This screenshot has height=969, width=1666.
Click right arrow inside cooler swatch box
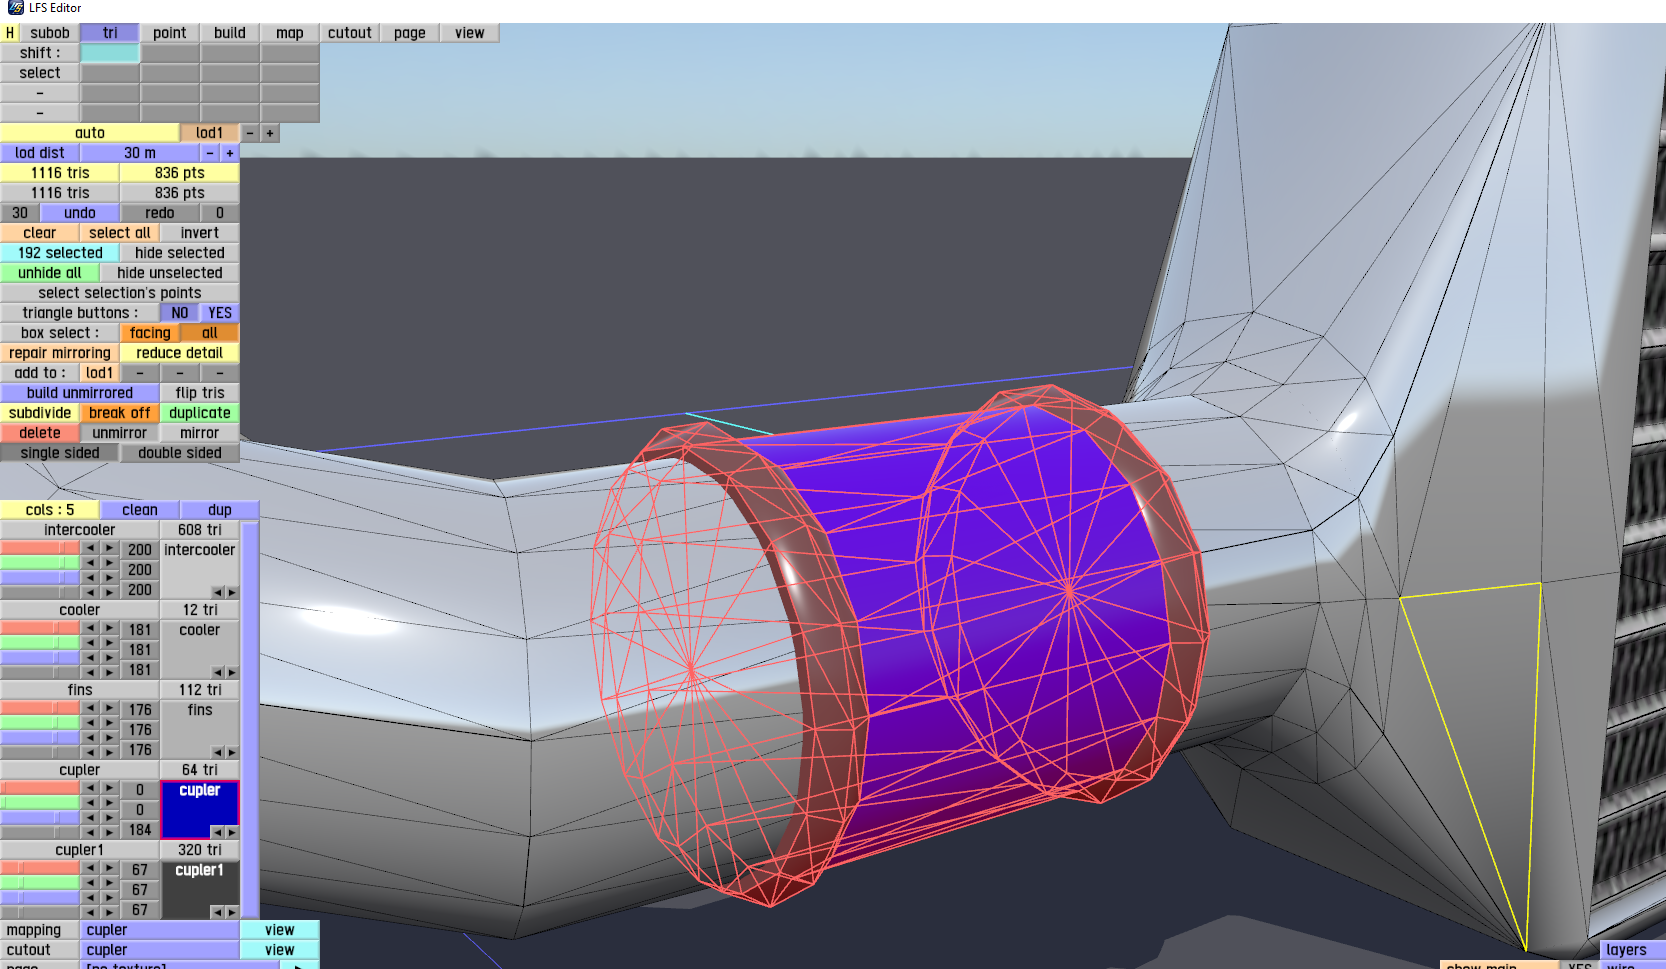pyautogui.click(x=232, y=672)
